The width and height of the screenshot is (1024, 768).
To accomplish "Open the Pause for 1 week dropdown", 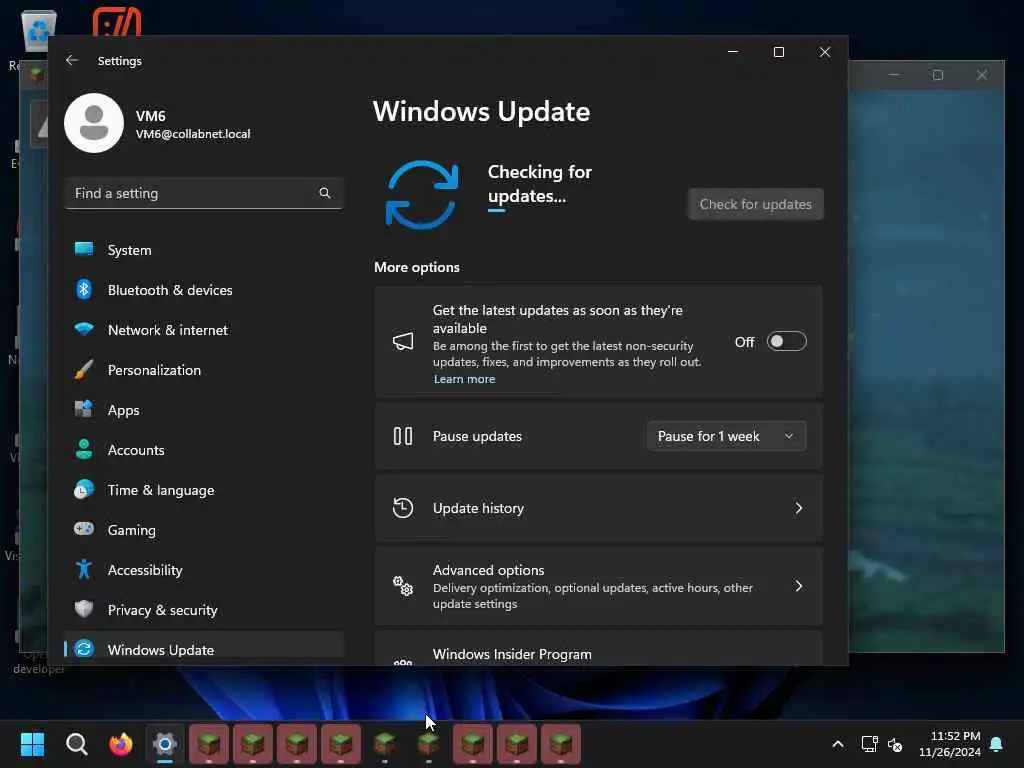I will coord(726,436).
